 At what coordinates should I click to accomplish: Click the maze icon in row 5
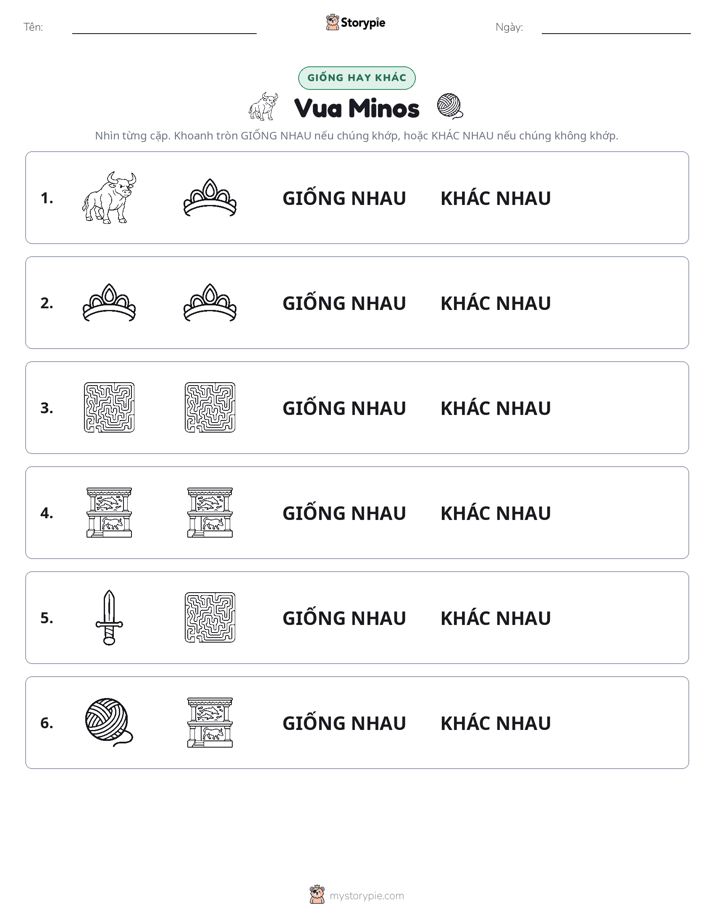tap(210, 618)
